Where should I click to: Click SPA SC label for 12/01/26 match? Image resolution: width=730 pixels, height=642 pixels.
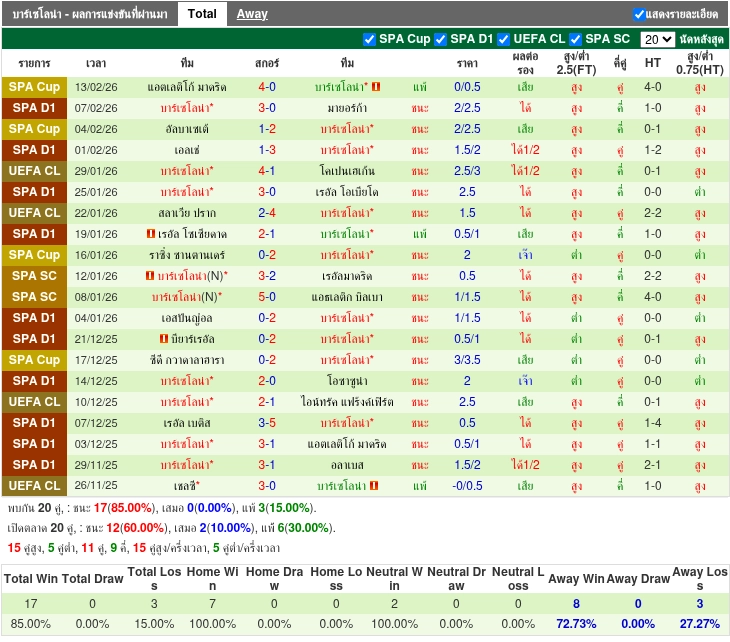[x=34, y=276]
